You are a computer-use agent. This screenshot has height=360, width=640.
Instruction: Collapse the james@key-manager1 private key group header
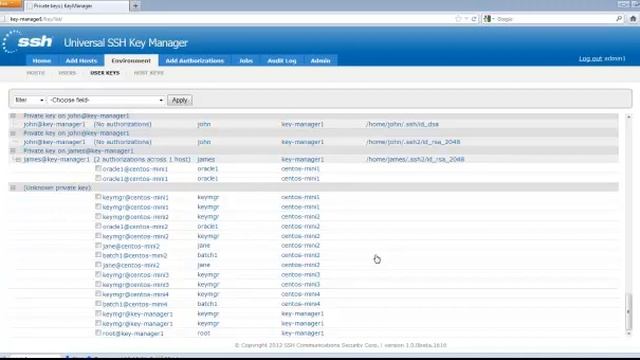click(x=13, y=151)
